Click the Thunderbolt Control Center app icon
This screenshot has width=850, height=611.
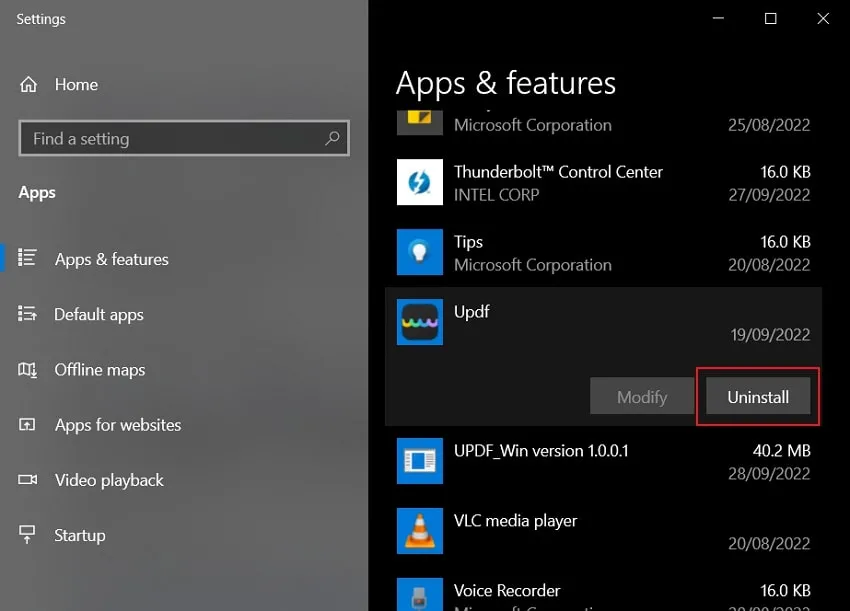pos(420,182)
